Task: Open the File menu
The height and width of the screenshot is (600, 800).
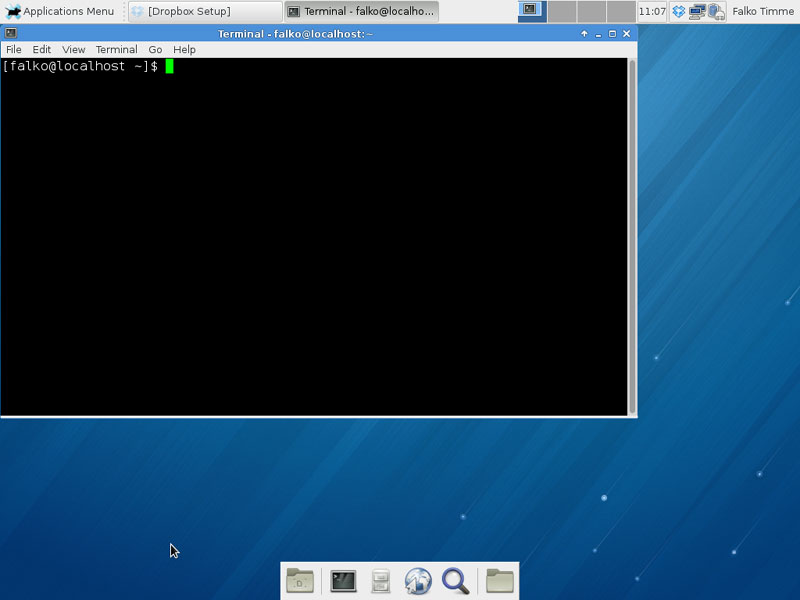Action: point(14,49)
